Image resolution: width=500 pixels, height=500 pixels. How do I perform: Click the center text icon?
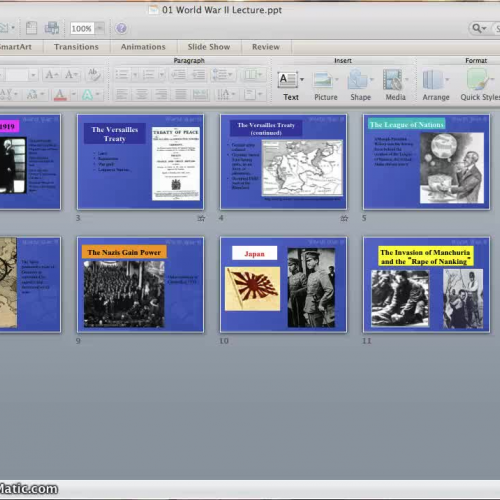(x=142, y=95)
